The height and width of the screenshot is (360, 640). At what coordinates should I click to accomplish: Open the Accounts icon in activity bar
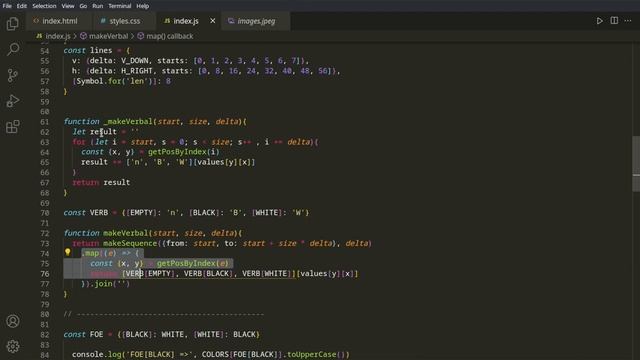[13, 321]
